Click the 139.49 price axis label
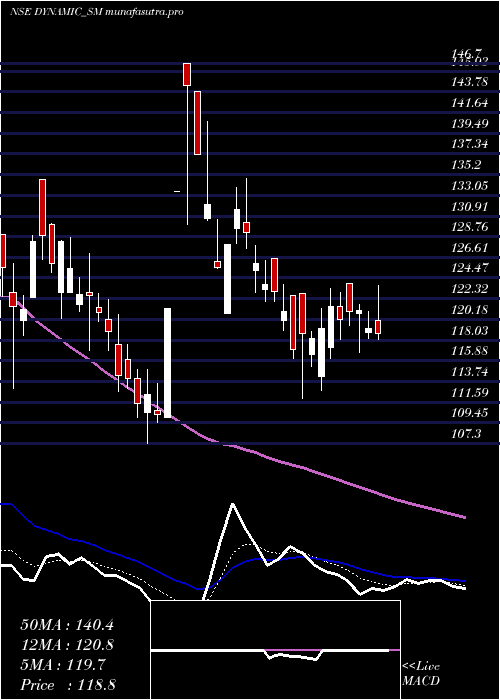 pos(470,124)
